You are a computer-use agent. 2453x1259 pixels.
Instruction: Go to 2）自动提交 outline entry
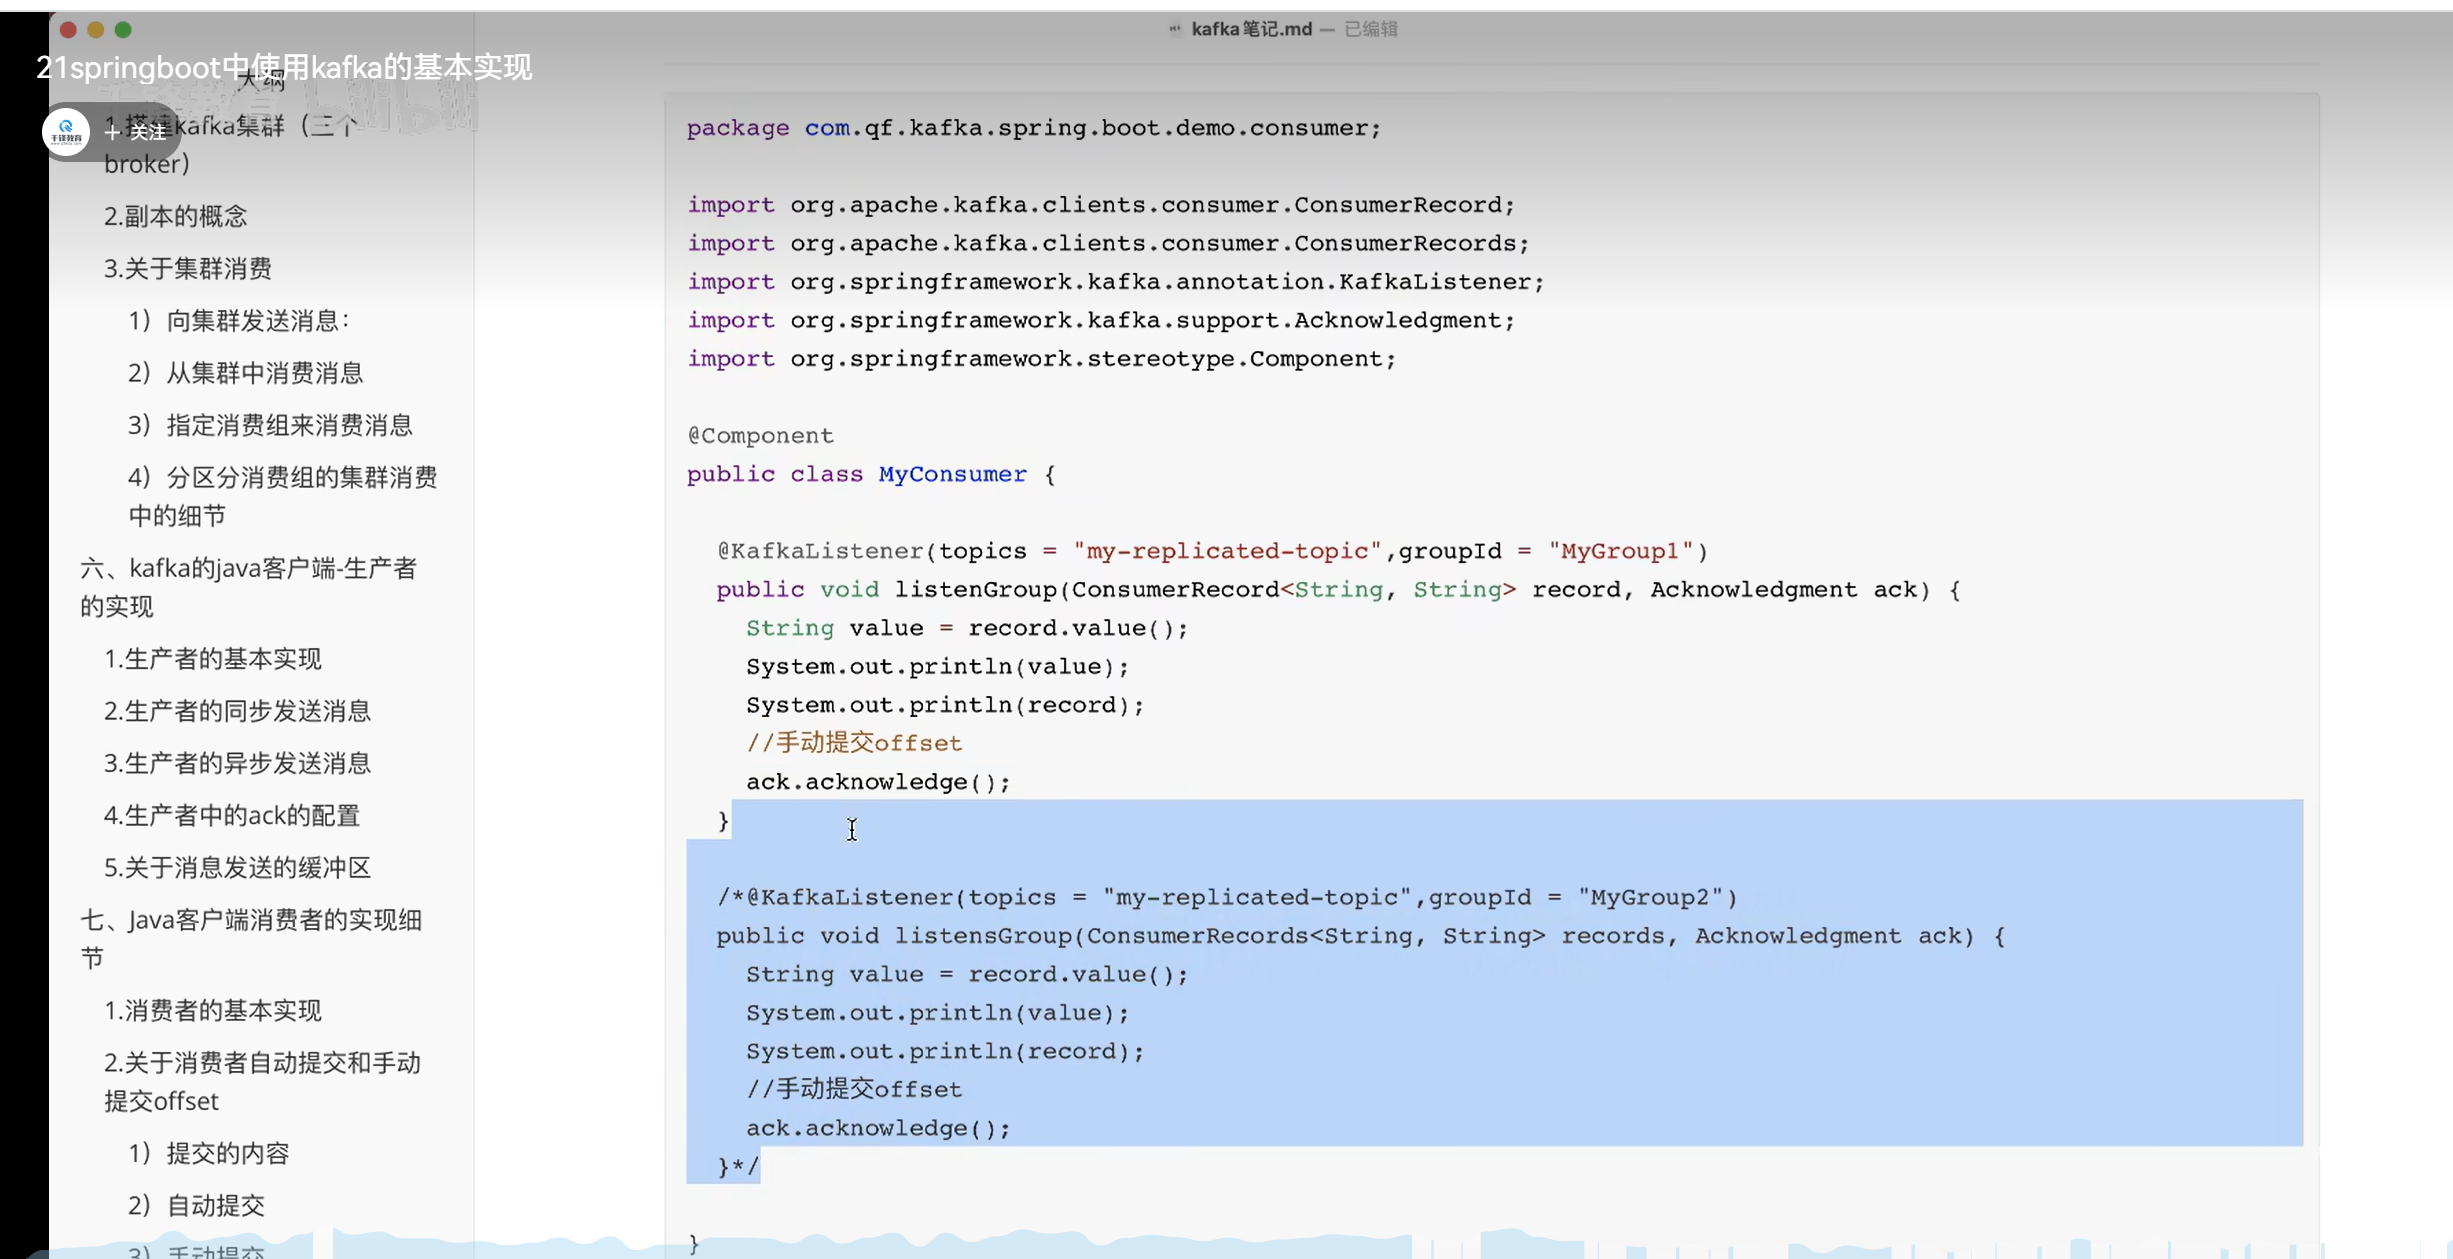pos(196,1205)
